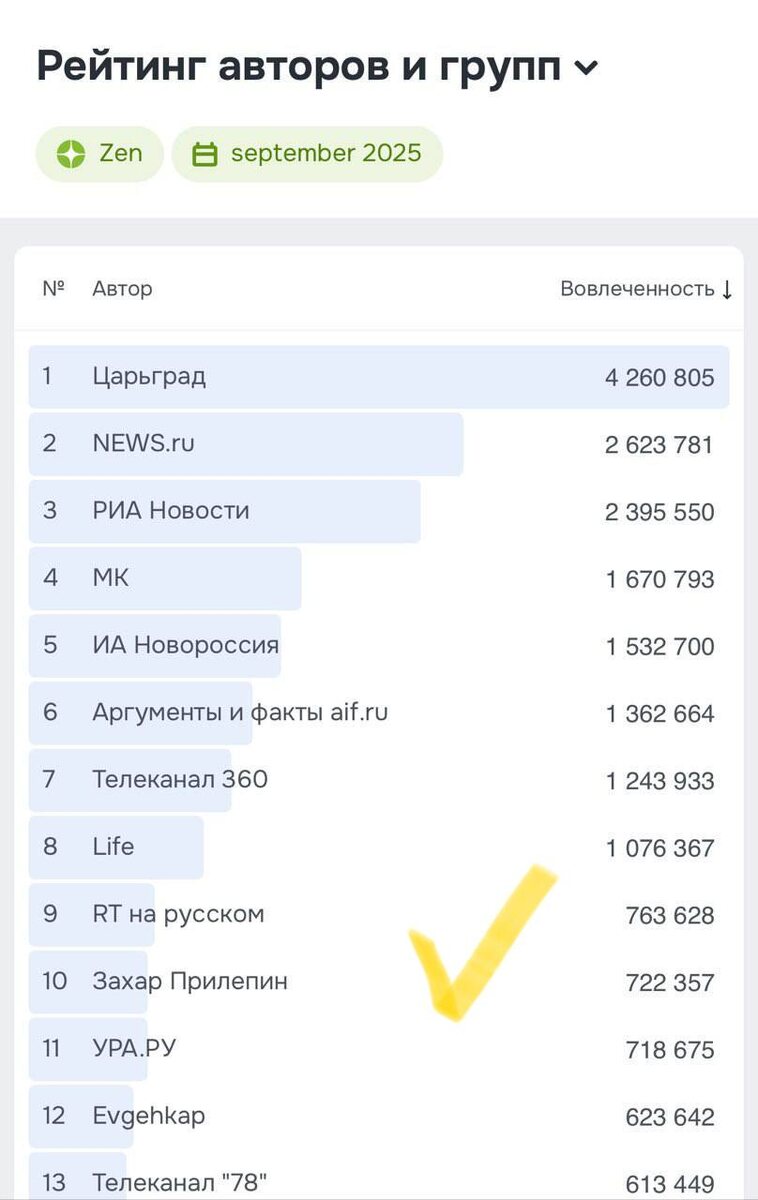Click the yellow checkmark overlay
Screen dimensions: 758x1200
tap(482, 943)
